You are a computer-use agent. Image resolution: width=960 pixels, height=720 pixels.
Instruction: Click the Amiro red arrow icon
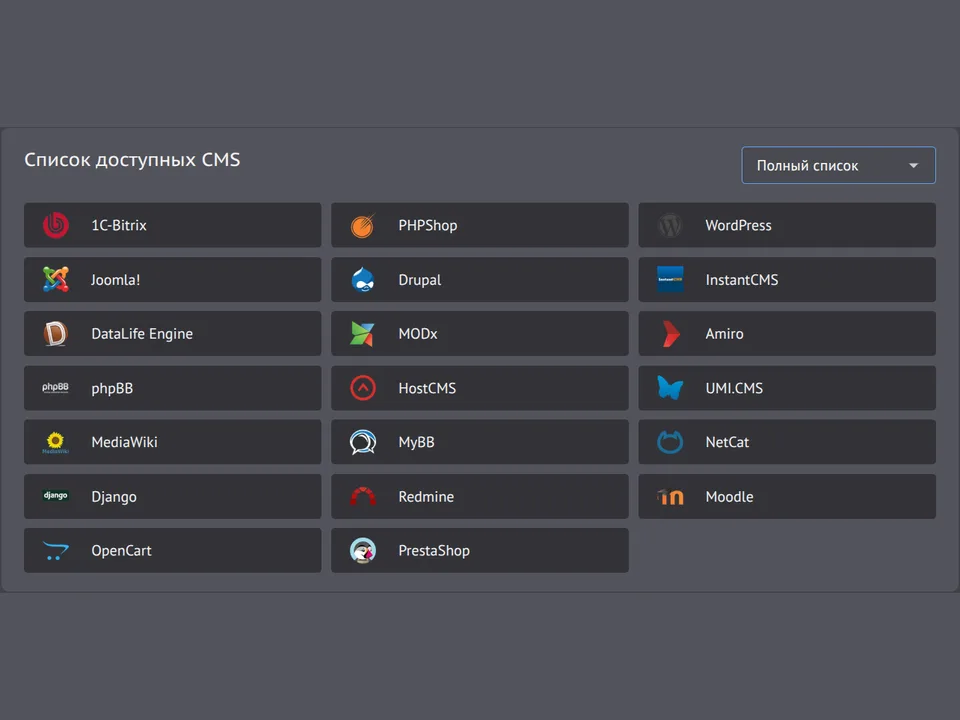pos(671,334)
